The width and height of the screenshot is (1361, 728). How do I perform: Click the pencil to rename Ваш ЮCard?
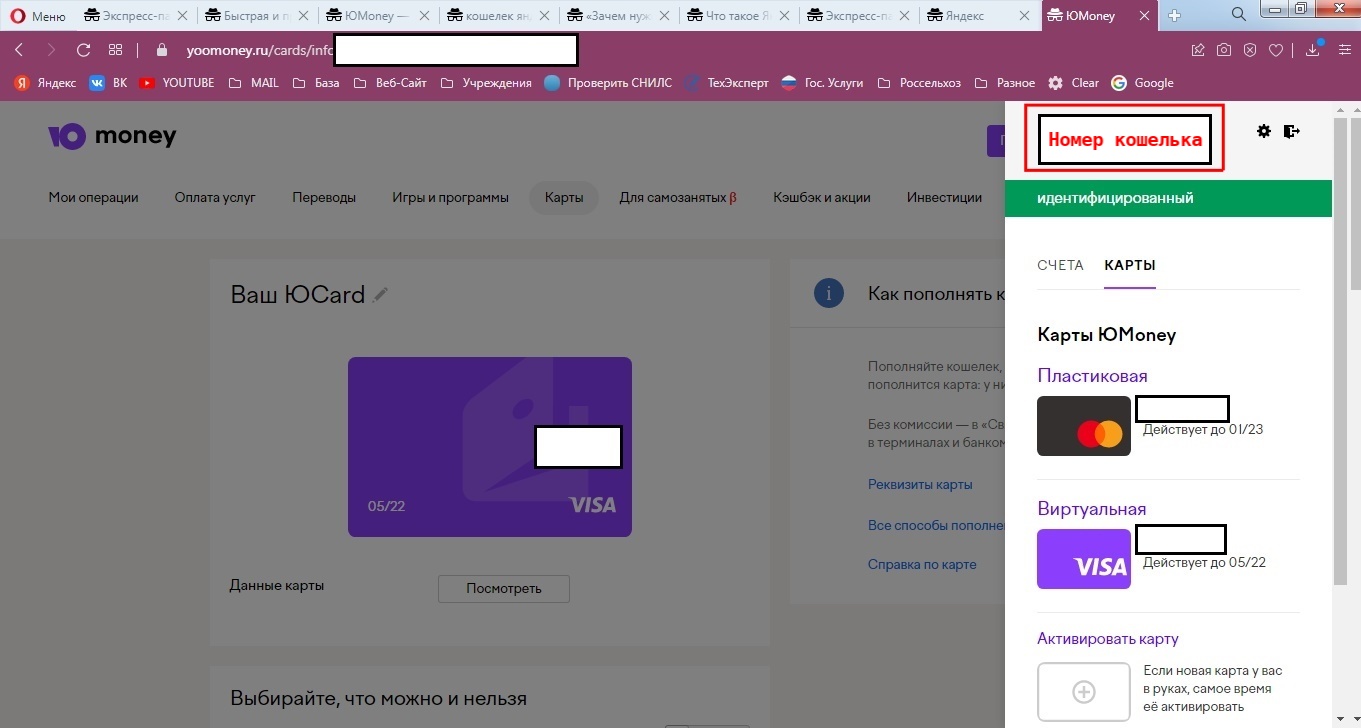point(381,294)
